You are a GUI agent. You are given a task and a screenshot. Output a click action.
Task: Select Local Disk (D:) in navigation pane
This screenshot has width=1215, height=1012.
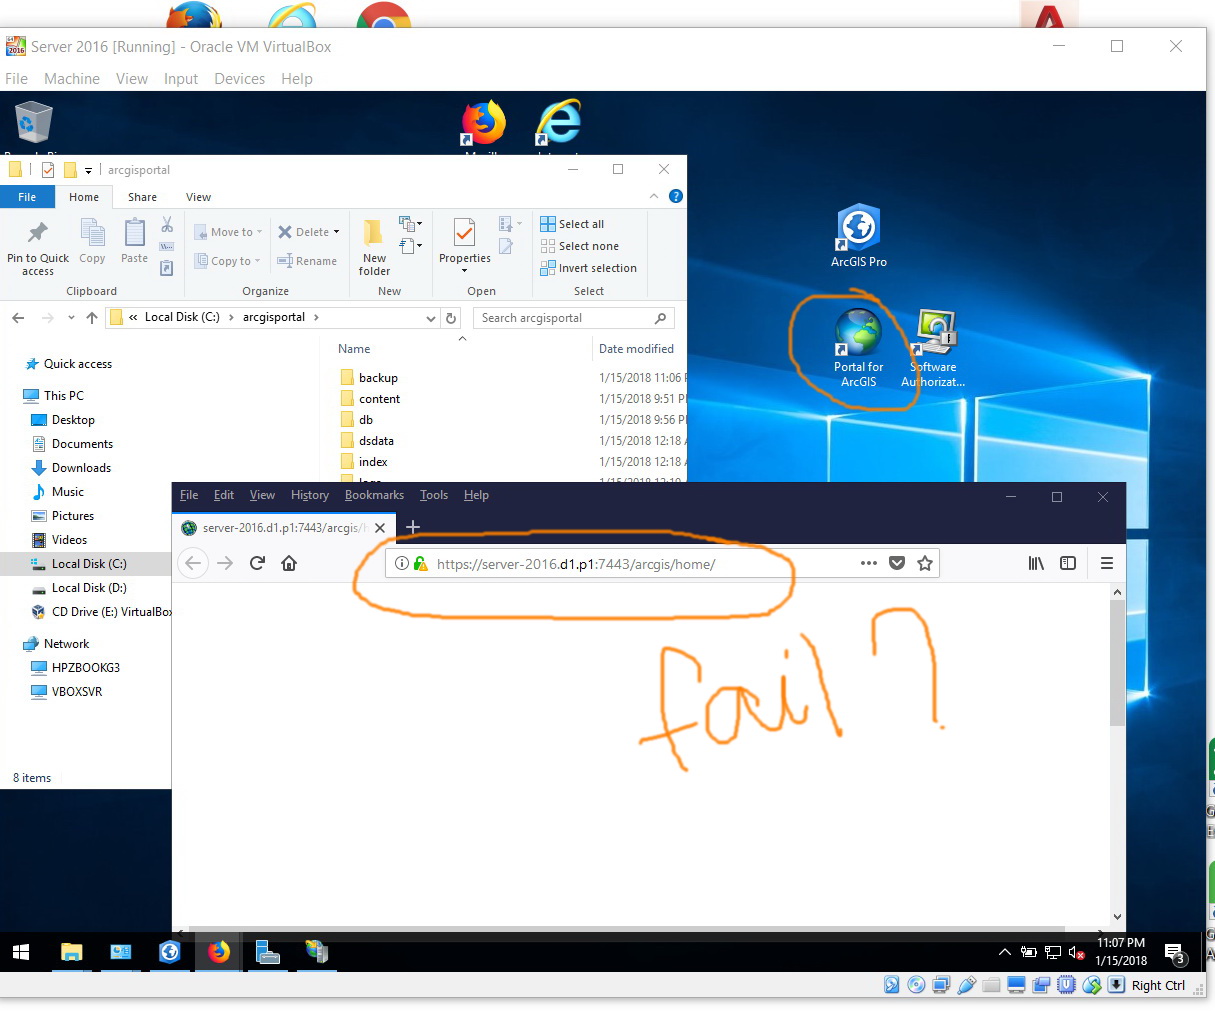[89, 588]
